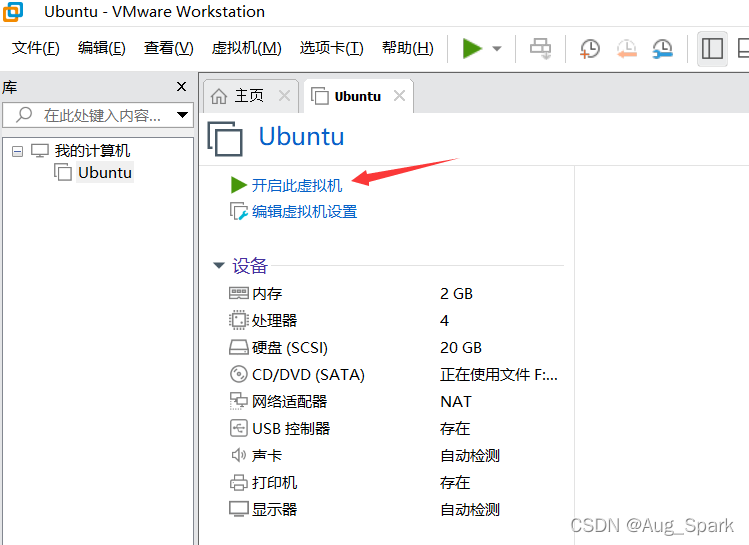The image size is (749, 545).
Task: Select the CD/DVD (SATA) row label
Action: (308, 374)
